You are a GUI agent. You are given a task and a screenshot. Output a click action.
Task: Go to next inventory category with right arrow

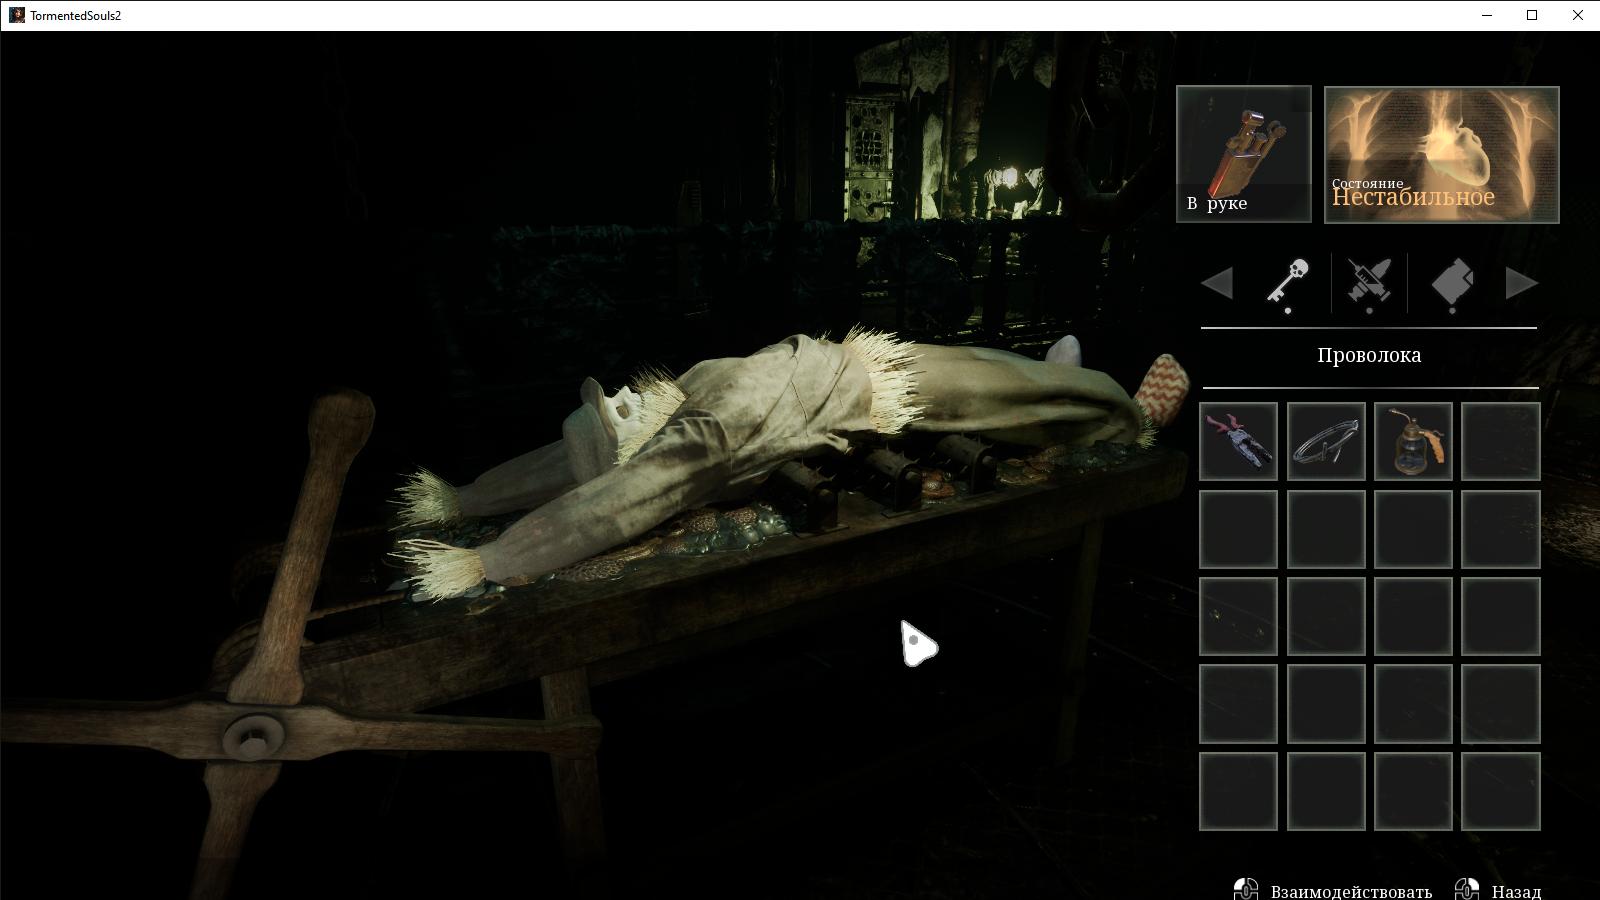pos(1521,283)
